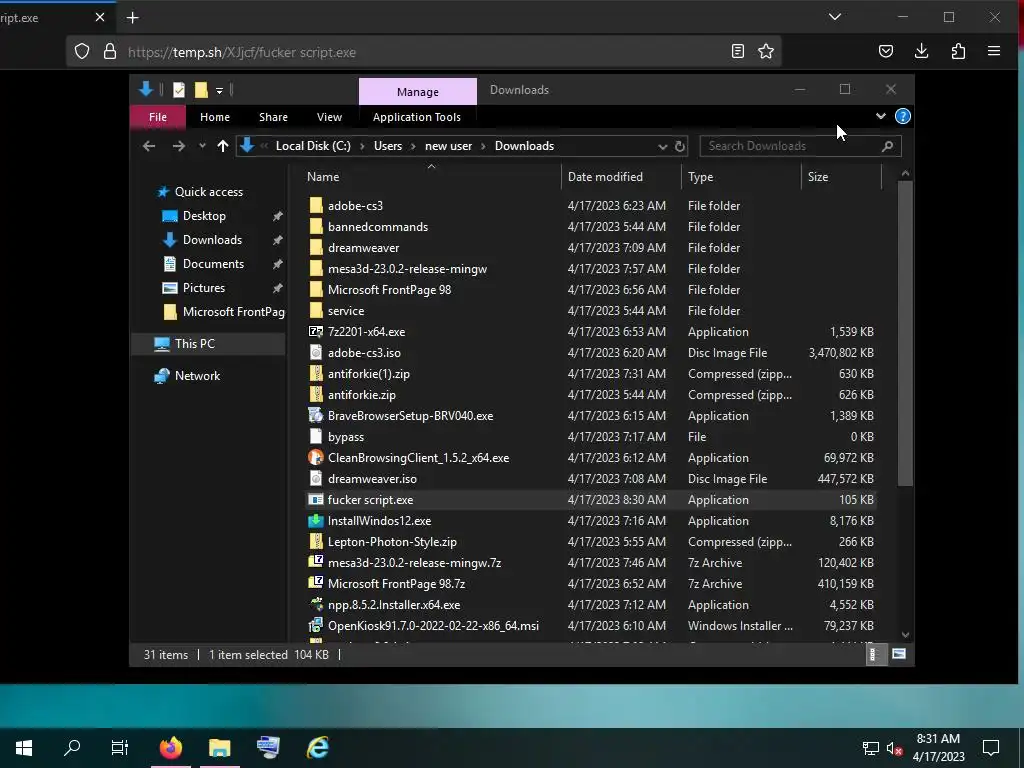
Task: Open a new Firefox tab with plus button
Action: tap(133, 18)
